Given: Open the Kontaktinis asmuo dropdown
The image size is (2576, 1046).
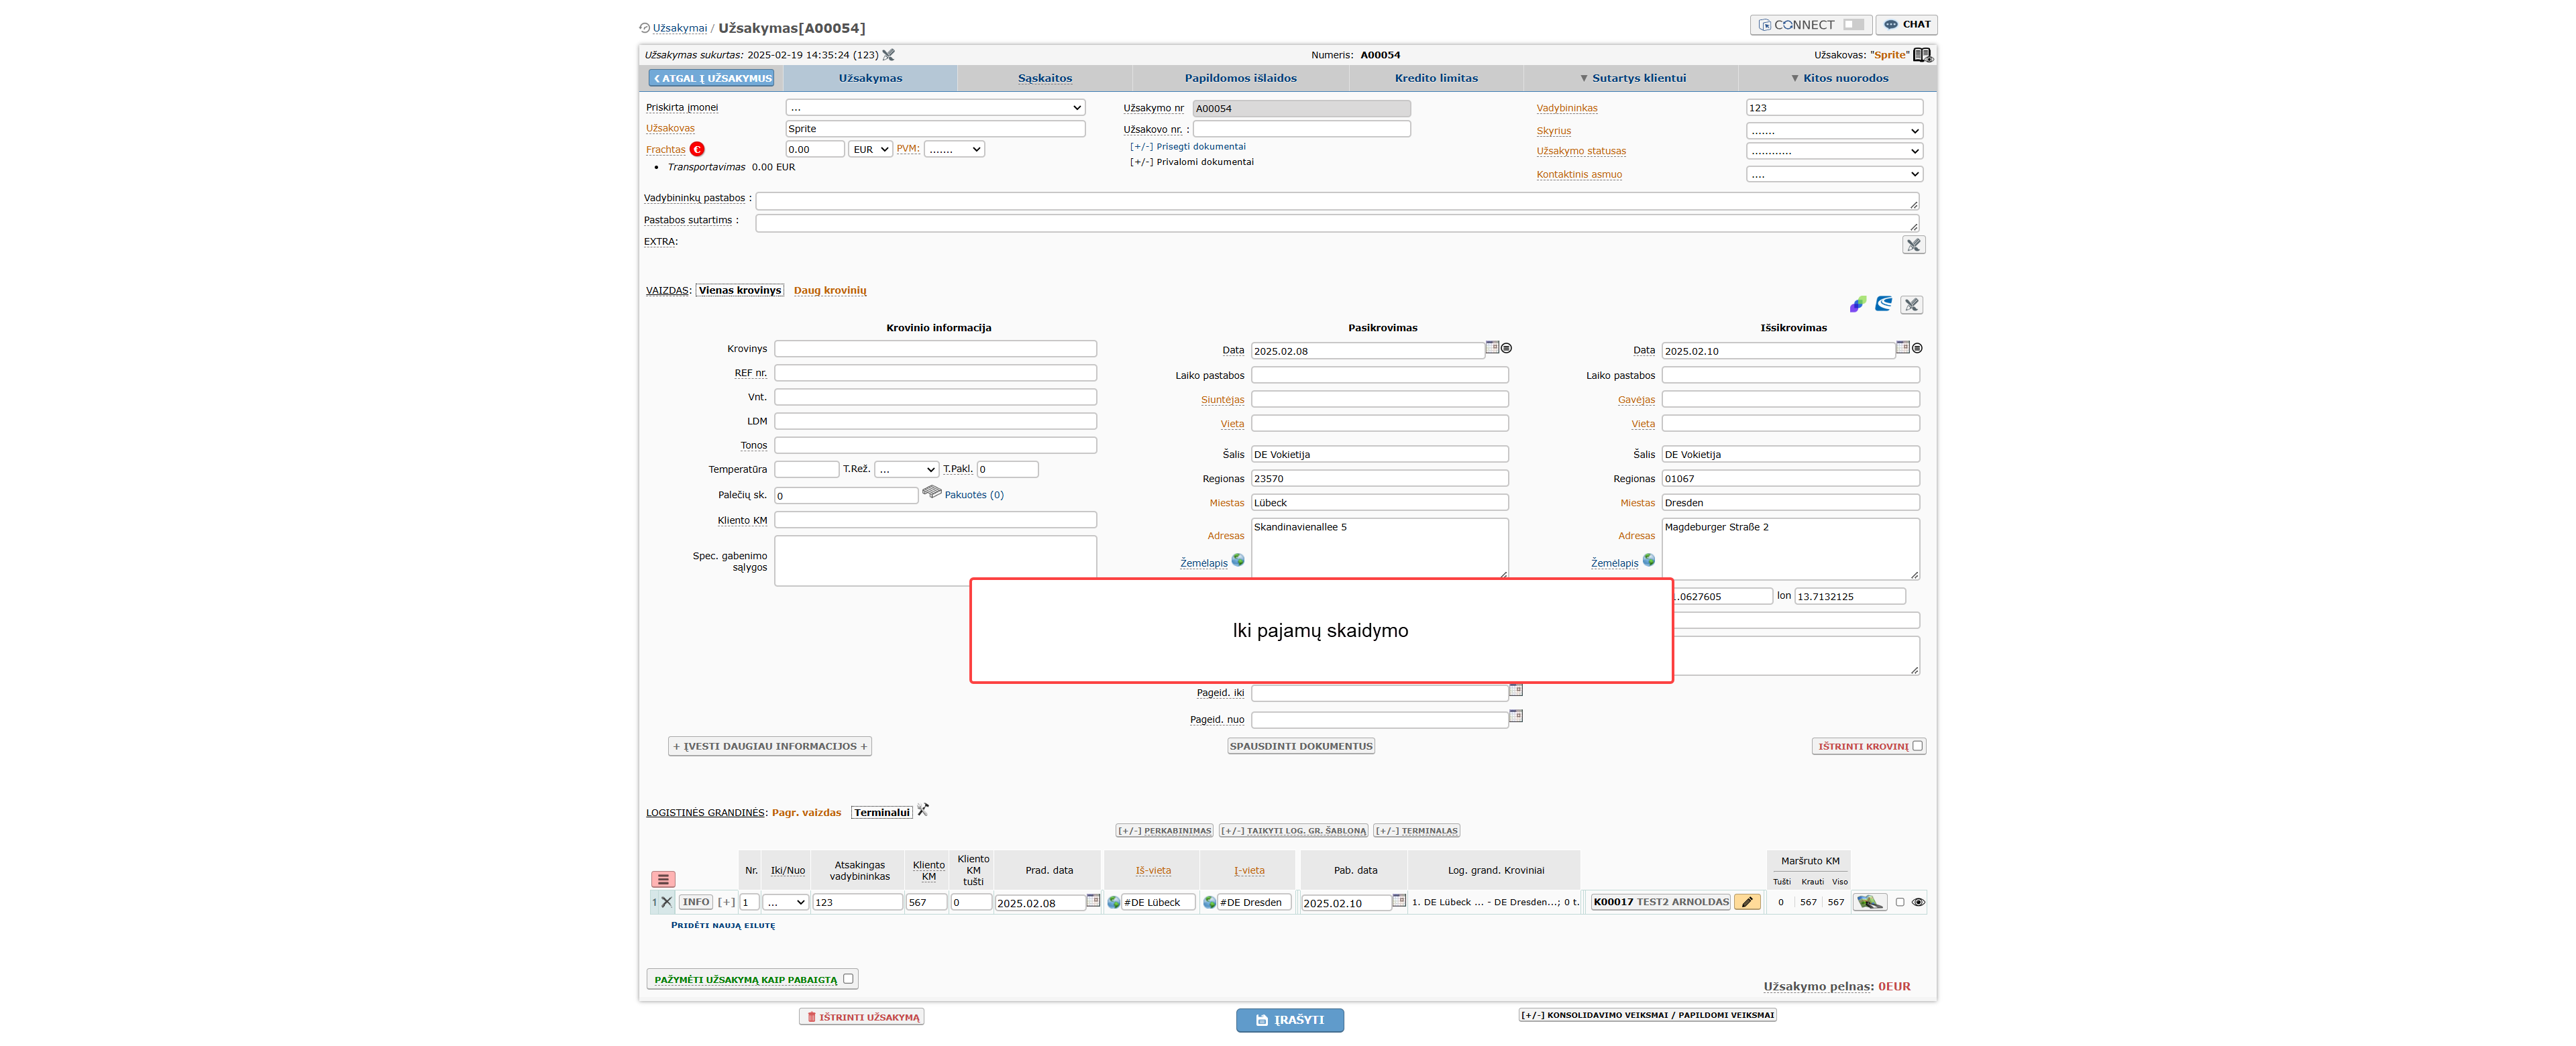Looking at the screenshot, I should (x=1834, y=174).
